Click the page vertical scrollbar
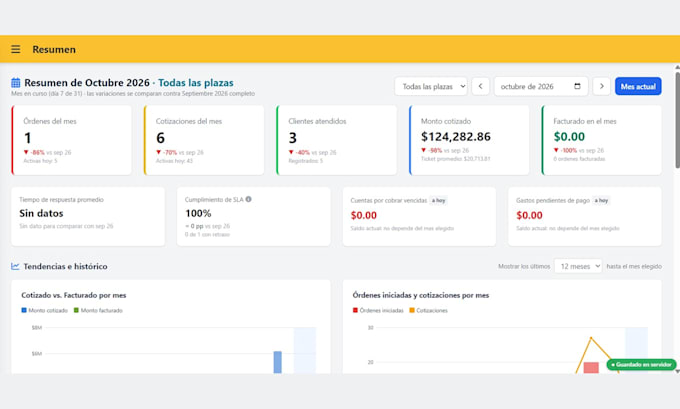Viewport: 680px width, 409px height. [x=677, y=120]
